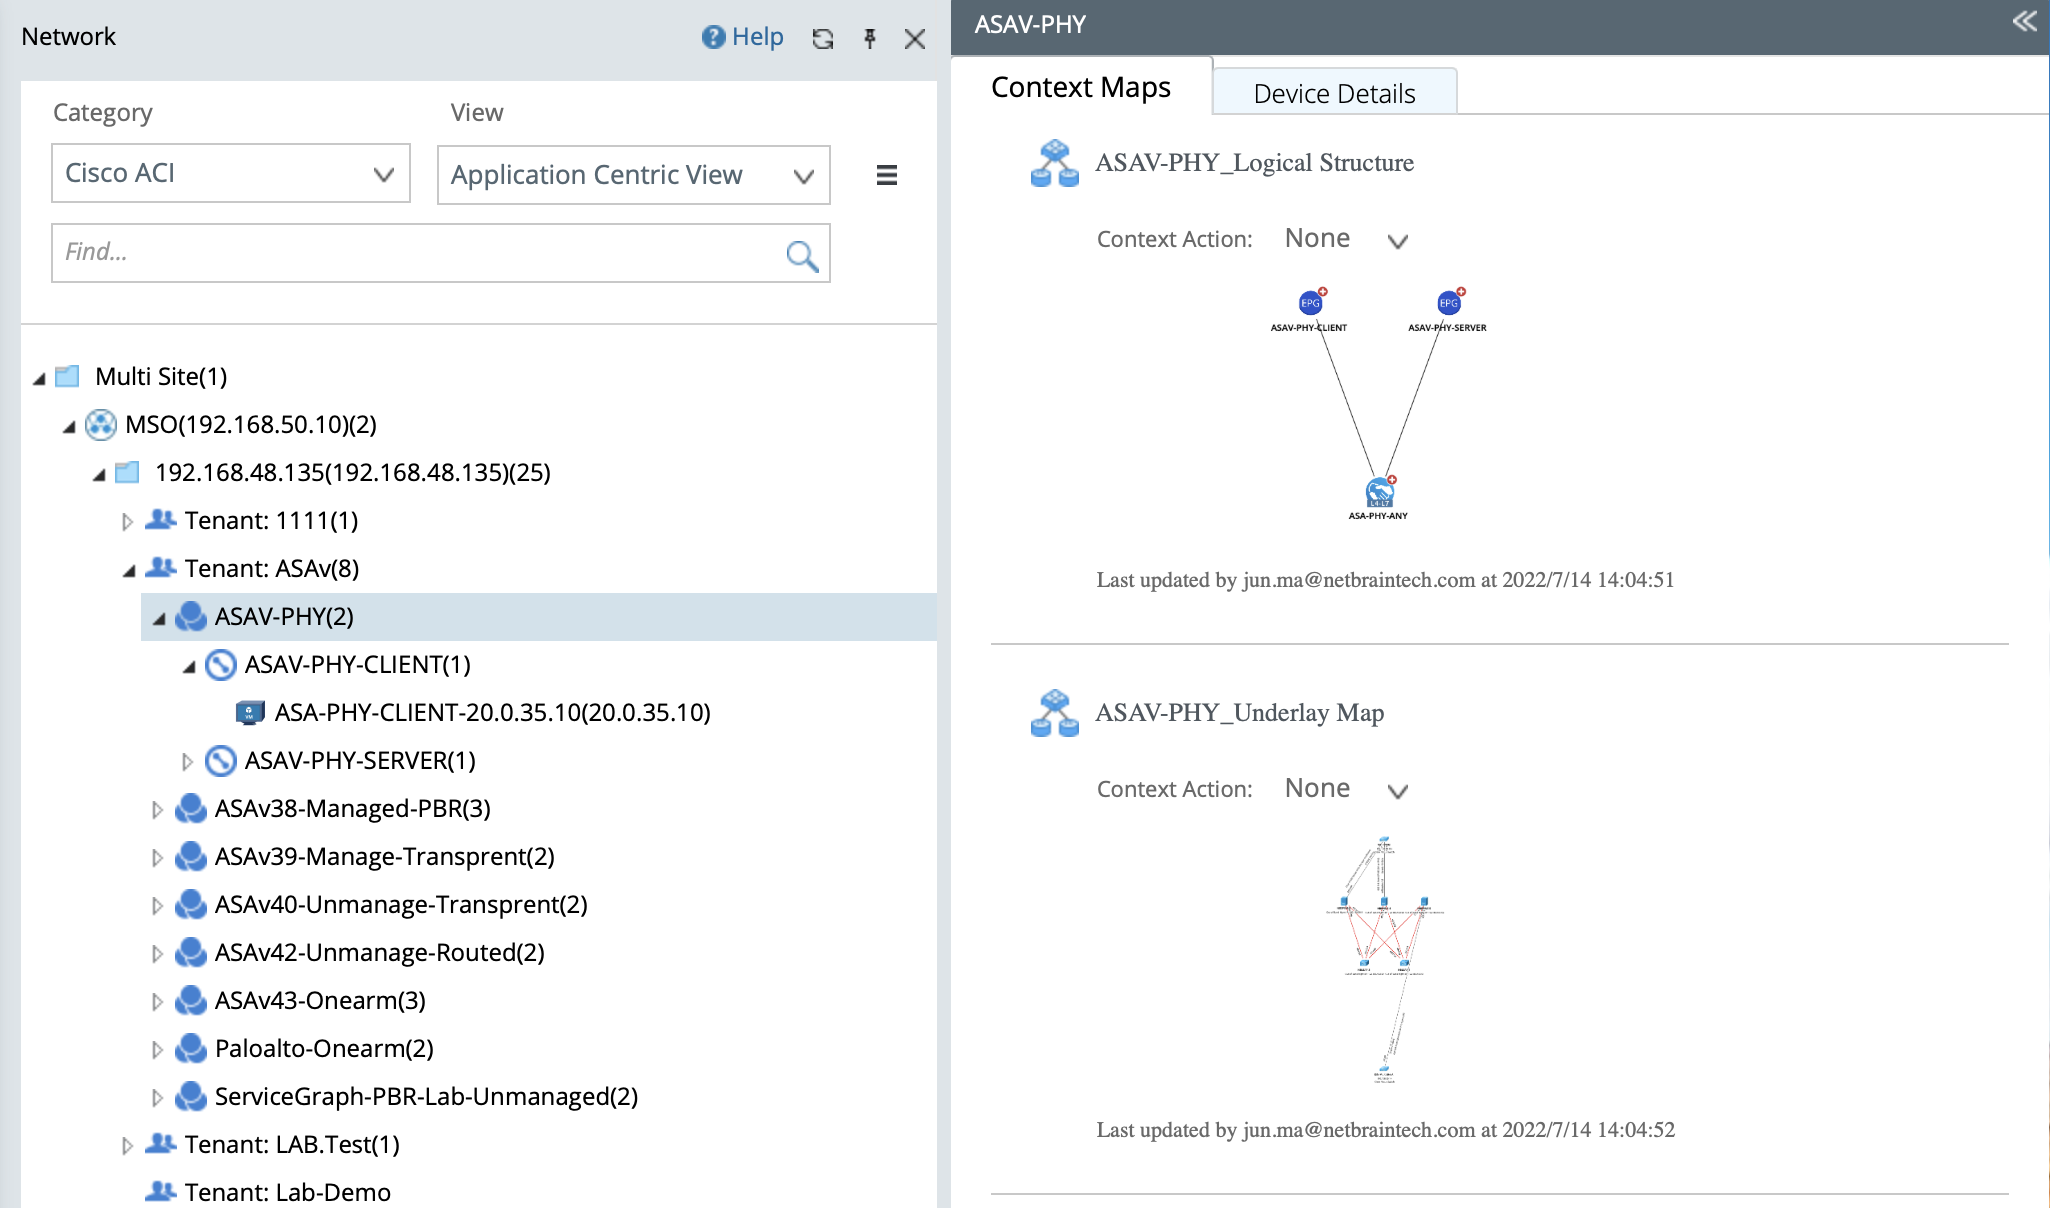Expand the ASAv38-Managed-PBR tree node
The height and width of the screenshot is (1208, 2050).
156,809
